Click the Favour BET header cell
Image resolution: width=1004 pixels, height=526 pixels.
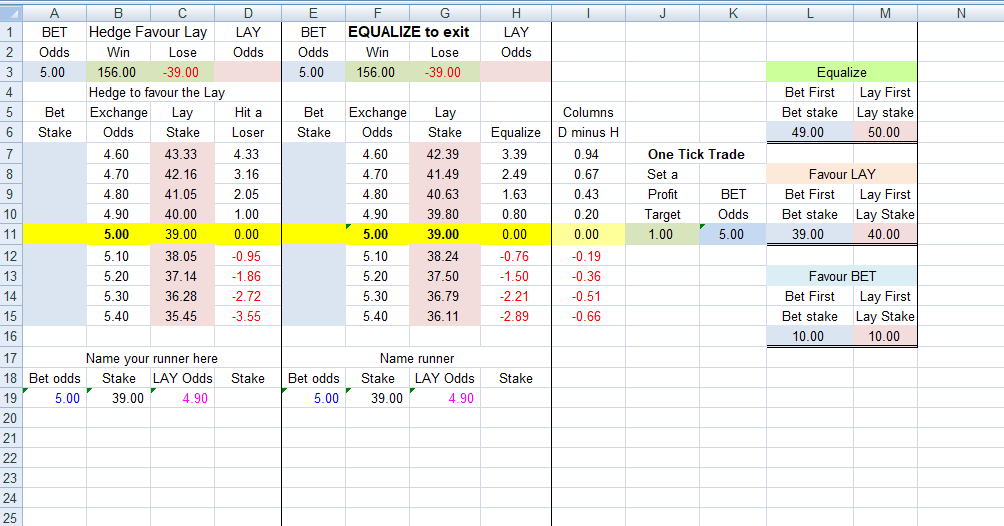click(x=841, y=276)
